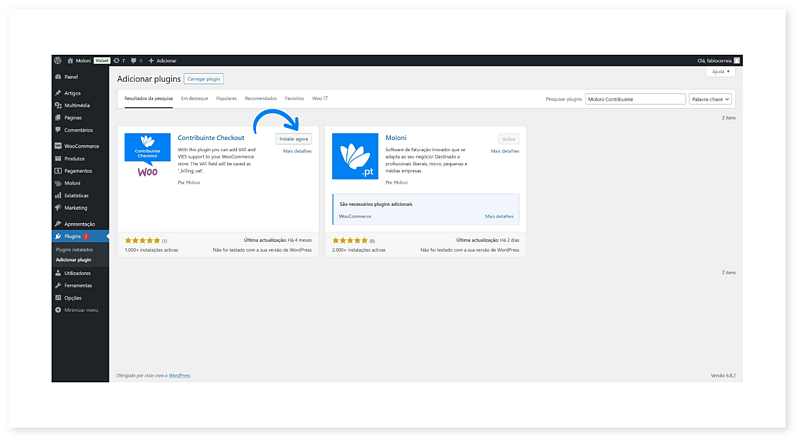Image resolution: width=800 pixels, height=442 pixels.
Task: Switch to the Populares tab
Action: coord(226,99)
